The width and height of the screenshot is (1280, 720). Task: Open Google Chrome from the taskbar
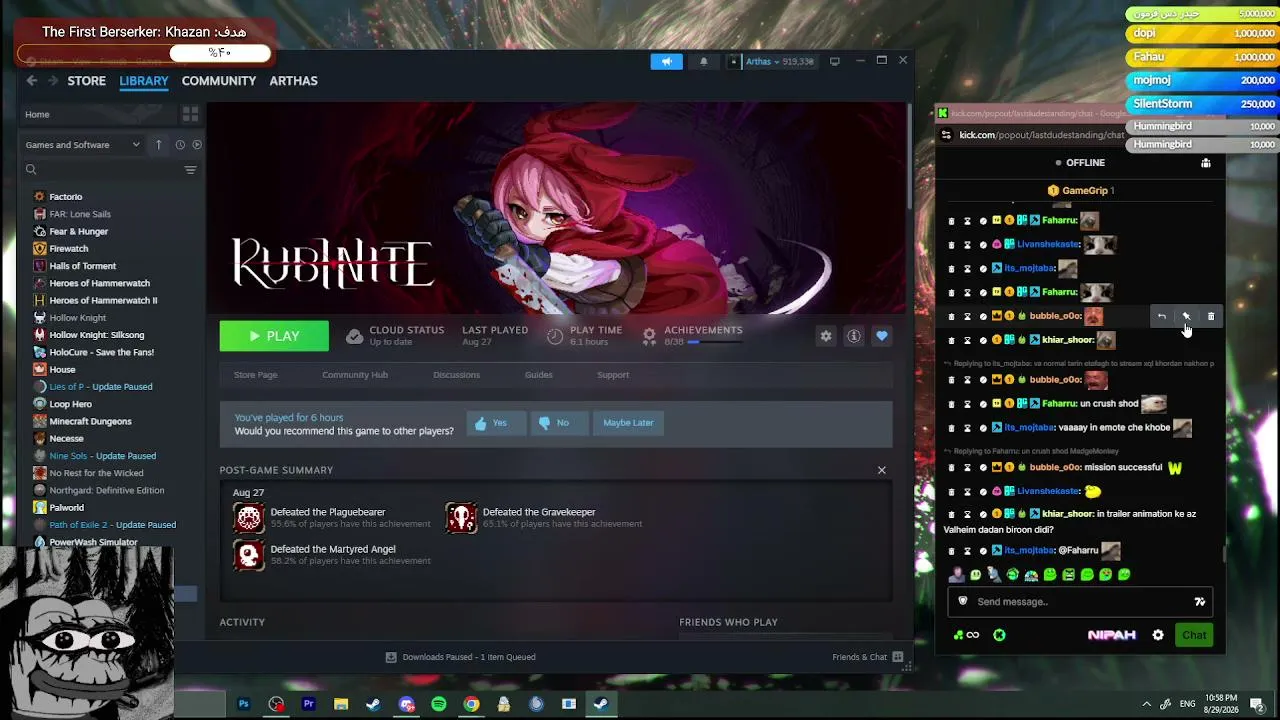tap(471, 704)
